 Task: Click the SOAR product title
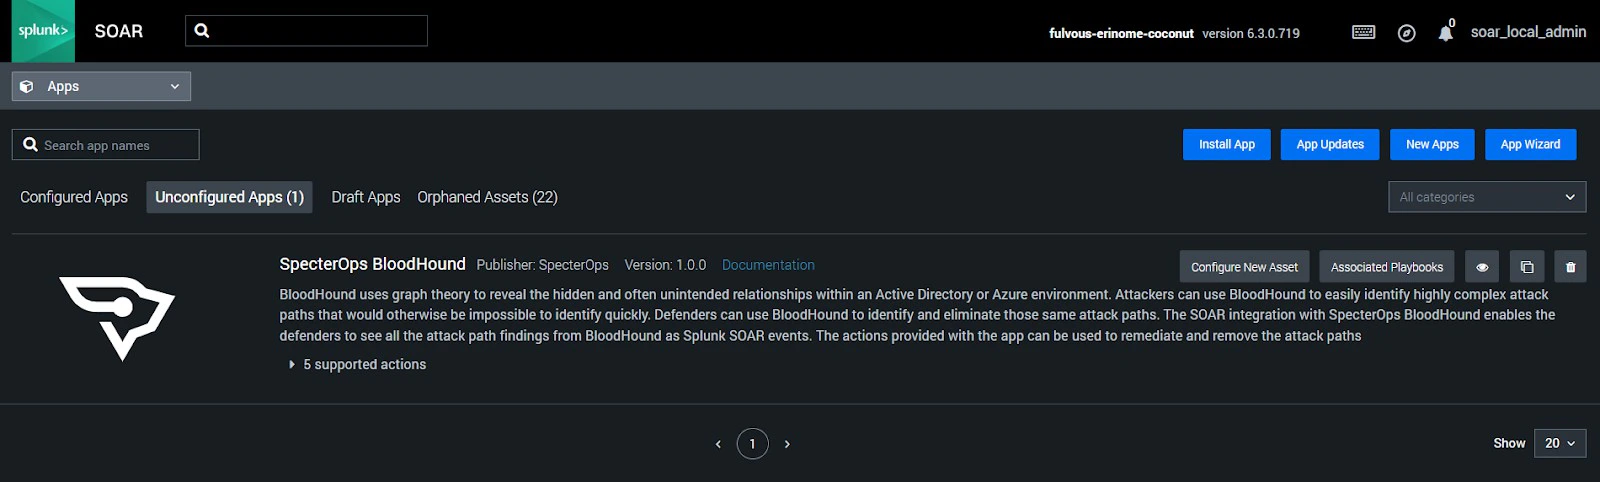point(119,31)
